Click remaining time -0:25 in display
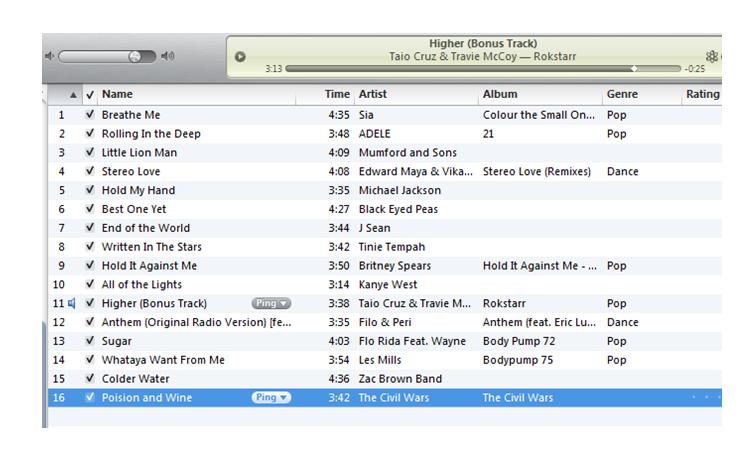Viewport: 750px width, 450px height. (695, 69)
